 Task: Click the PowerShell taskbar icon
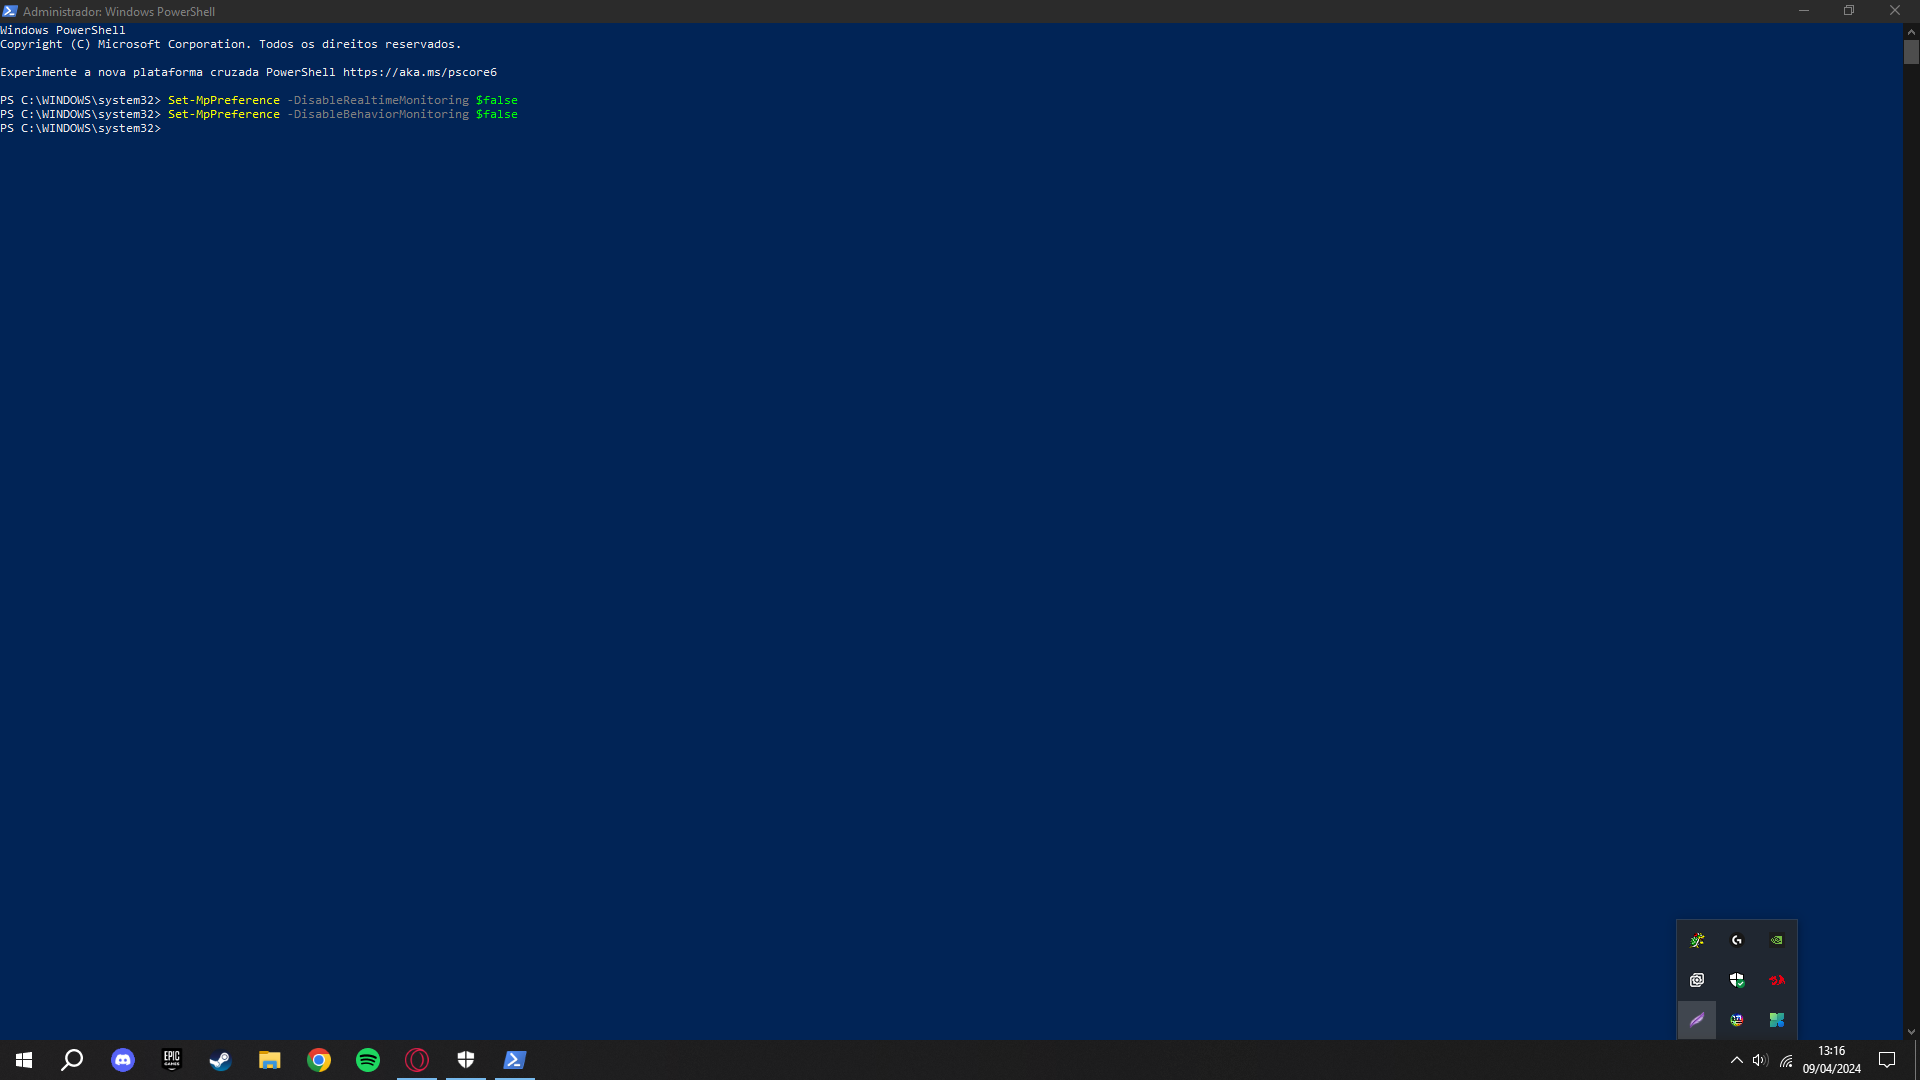click(515, 1060)
